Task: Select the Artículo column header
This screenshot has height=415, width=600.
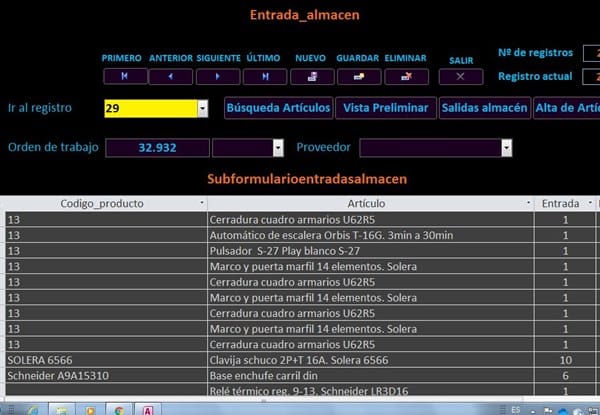Action: pos(366,203)
